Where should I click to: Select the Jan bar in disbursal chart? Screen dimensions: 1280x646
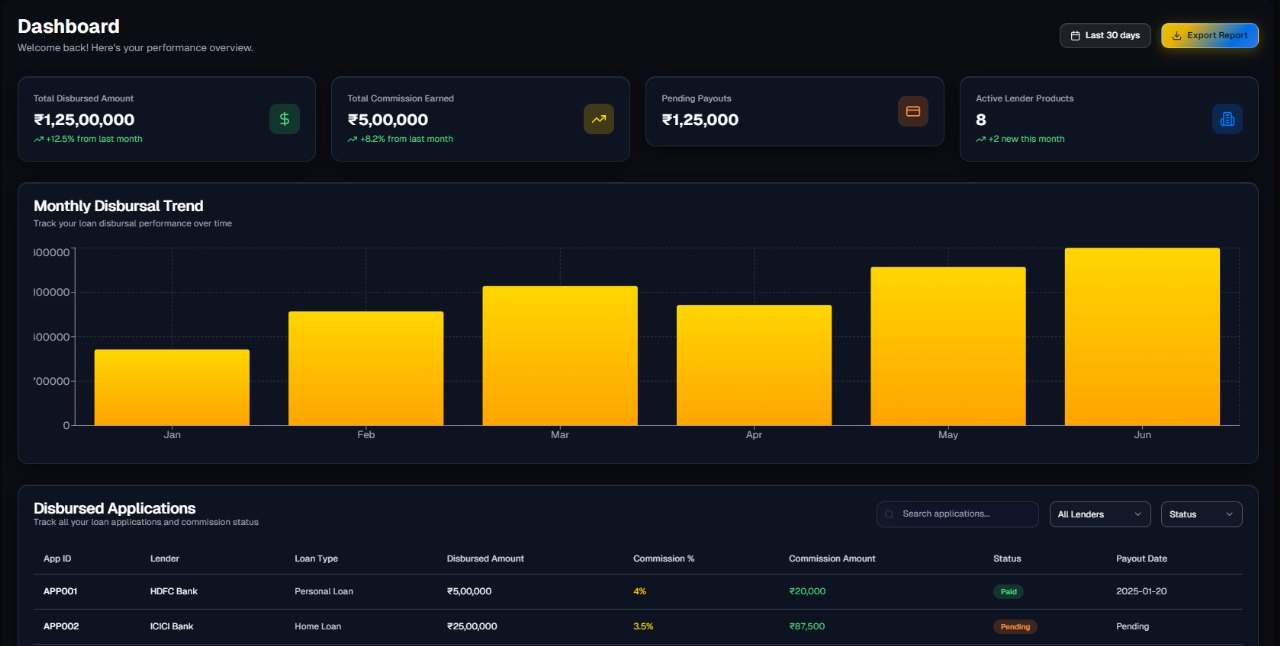point(172,387)
